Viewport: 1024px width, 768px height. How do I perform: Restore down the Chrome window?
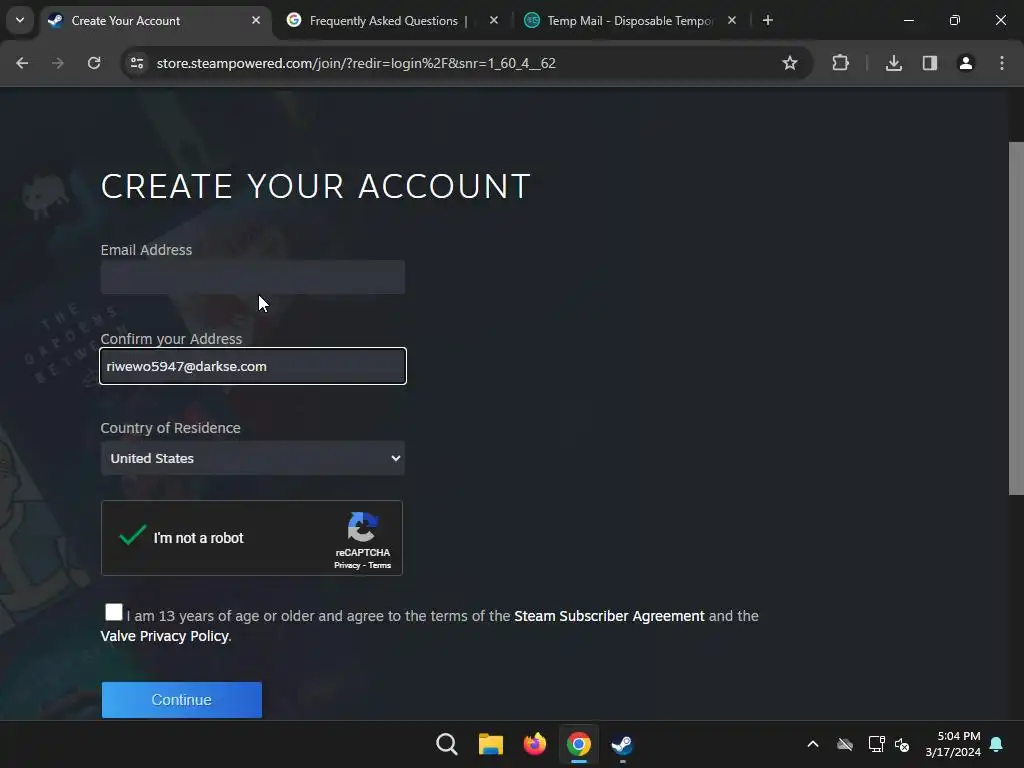point(955,20)
